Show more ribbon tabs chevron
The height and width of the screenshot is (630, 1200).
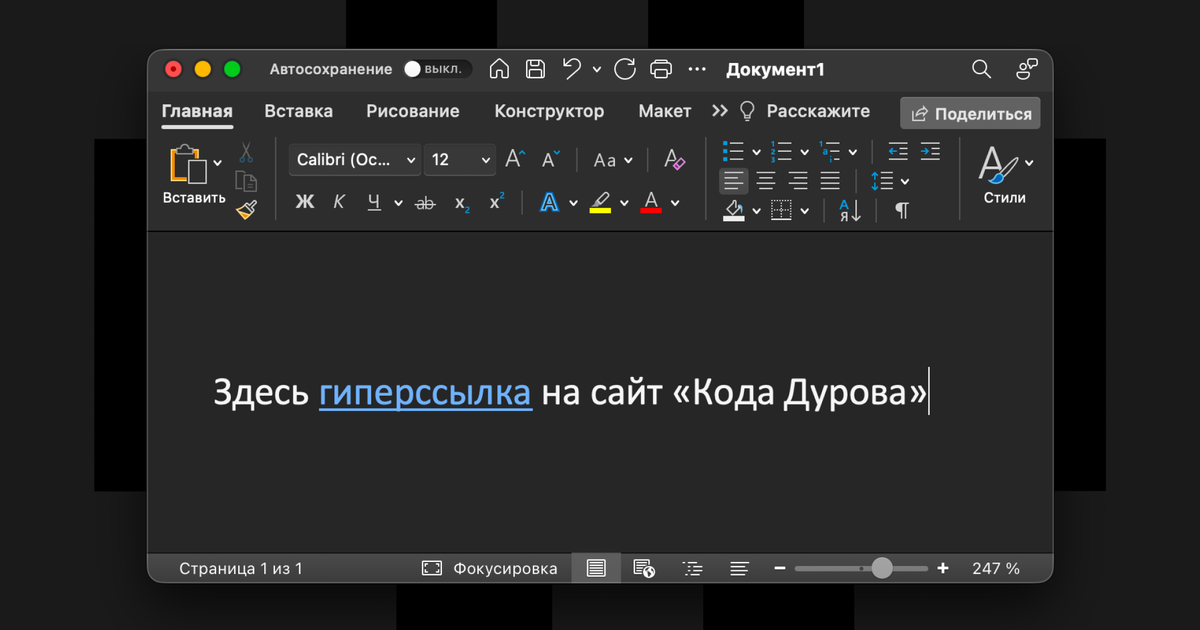click(719, 111)
